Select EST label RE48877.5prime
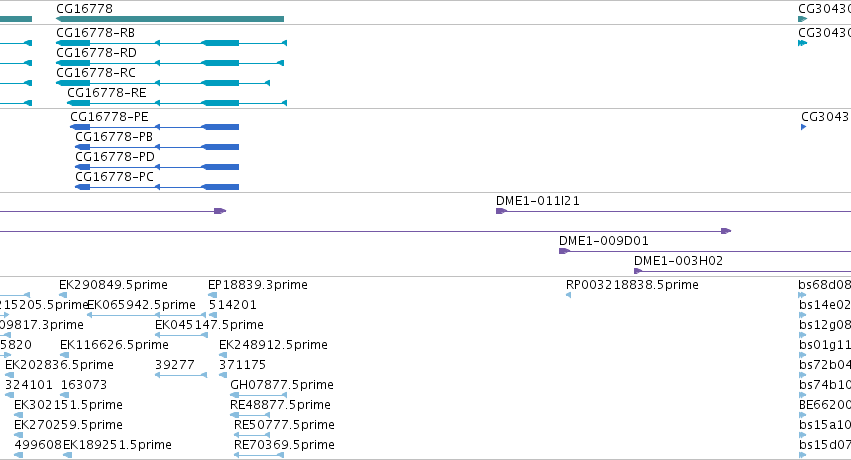Image resolution: width=851 pixels, height=460 pixels. click(281, 405)
